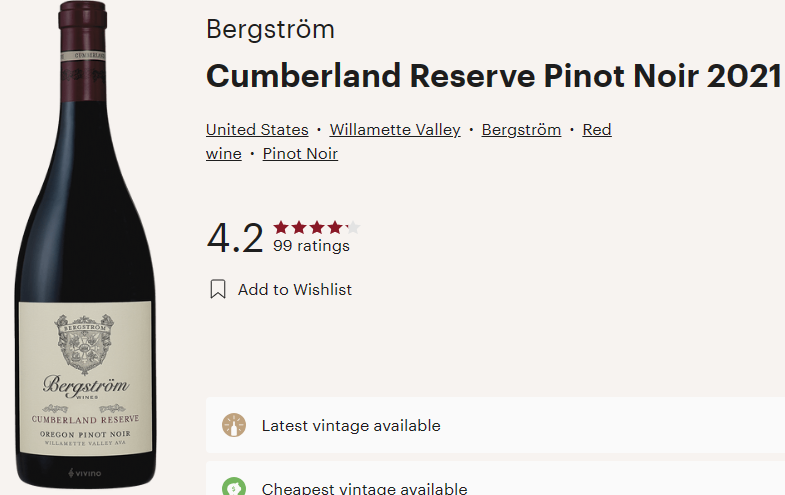Screen dimensions: 785x495
Task: Click the wishlist bookmark icon
Action: (x=218, y=290)
